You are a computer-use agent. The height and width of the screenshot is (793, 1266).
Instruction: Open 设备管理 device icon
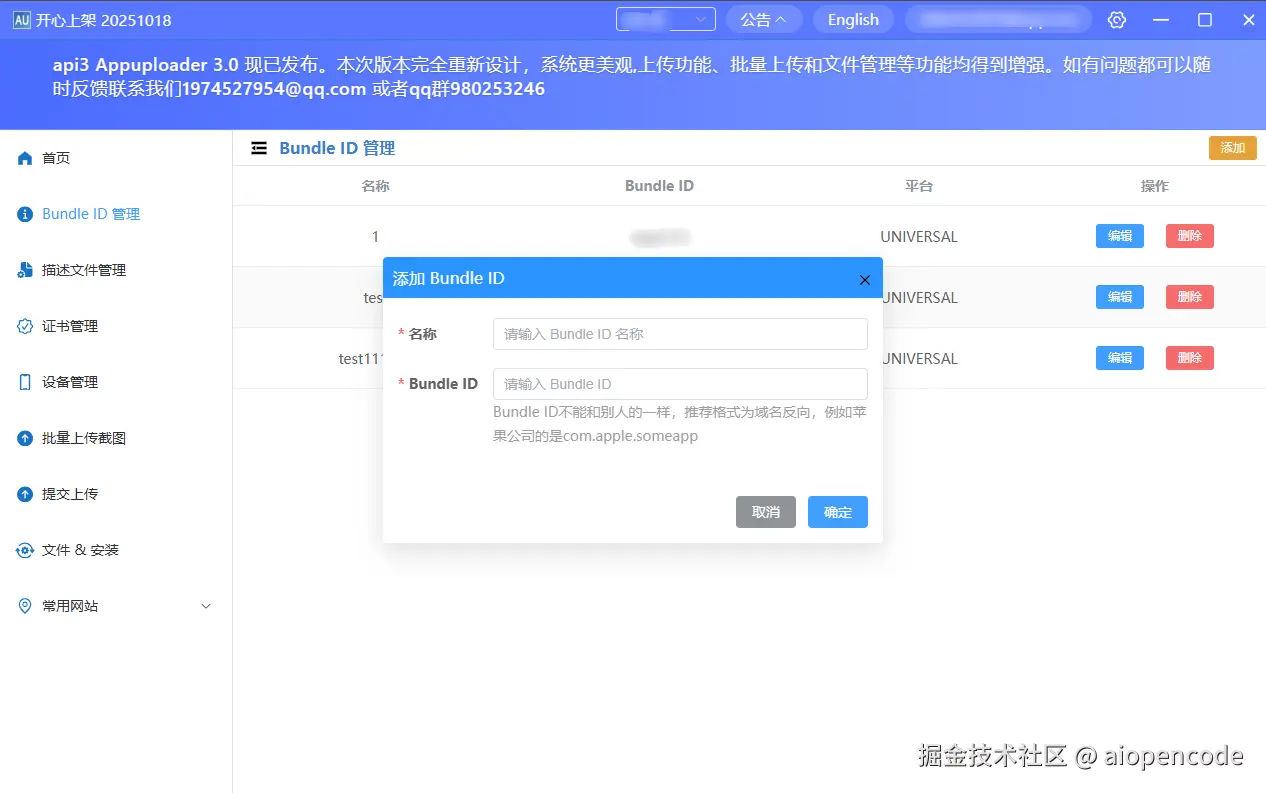click(x=24, y=381)
